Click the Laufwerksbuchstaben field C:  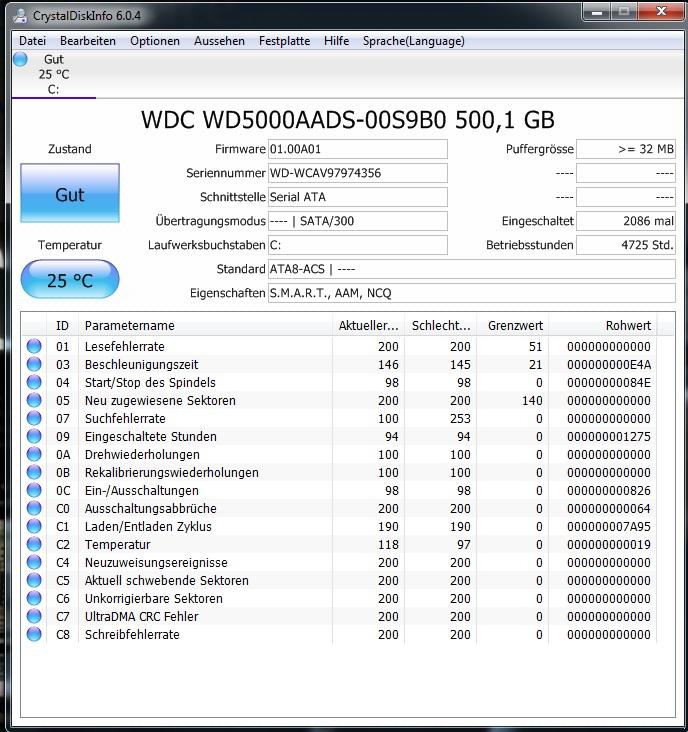tap(358, 245)
